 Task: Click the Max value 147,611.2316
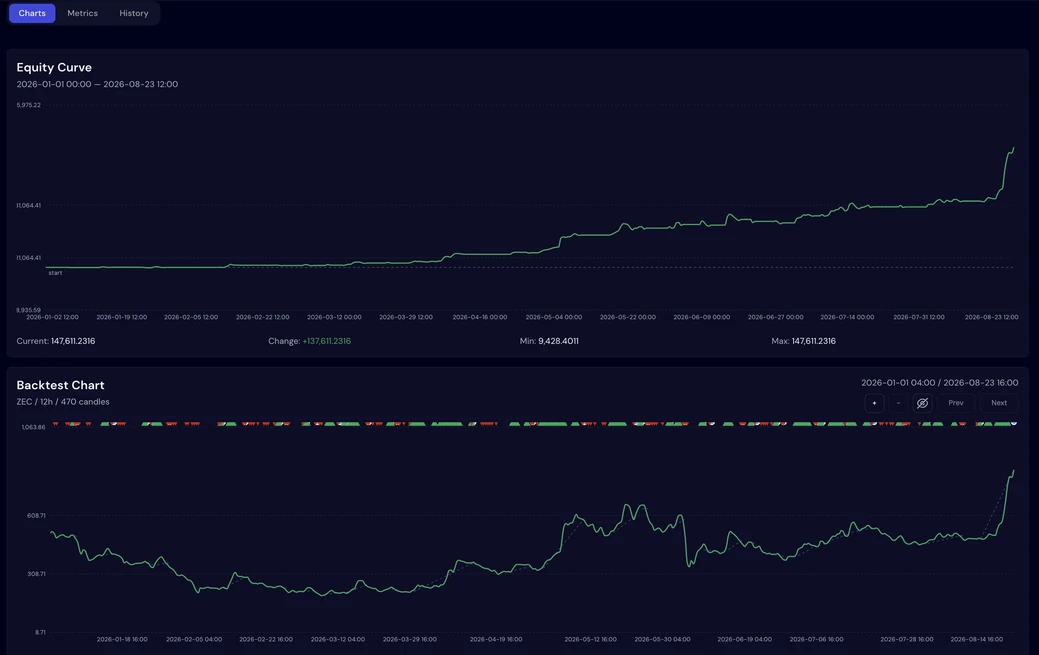814,341
